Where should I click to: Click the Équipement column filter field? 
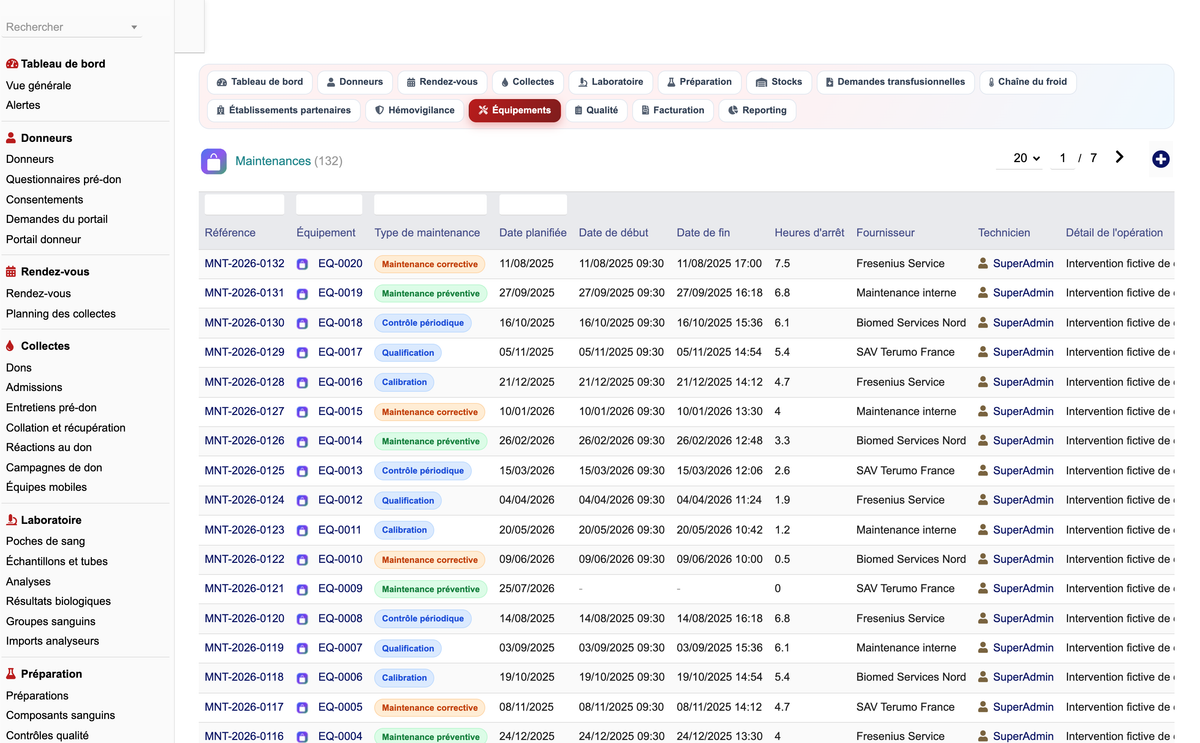click(329, 204)
